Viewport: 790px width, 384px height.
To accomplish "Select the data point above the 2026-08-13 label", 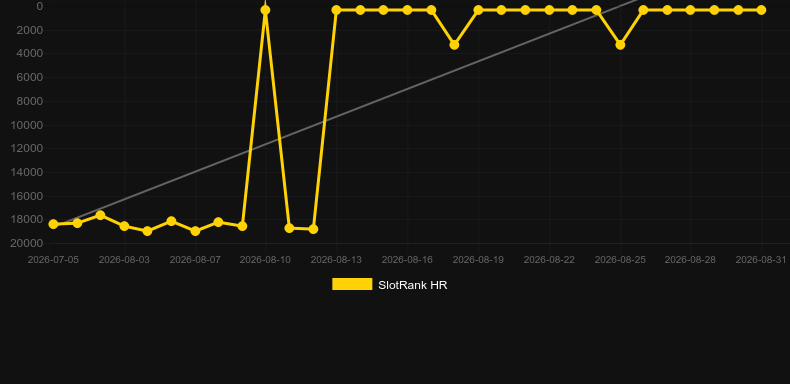I will pyautogui.click(x=337, y=10).
